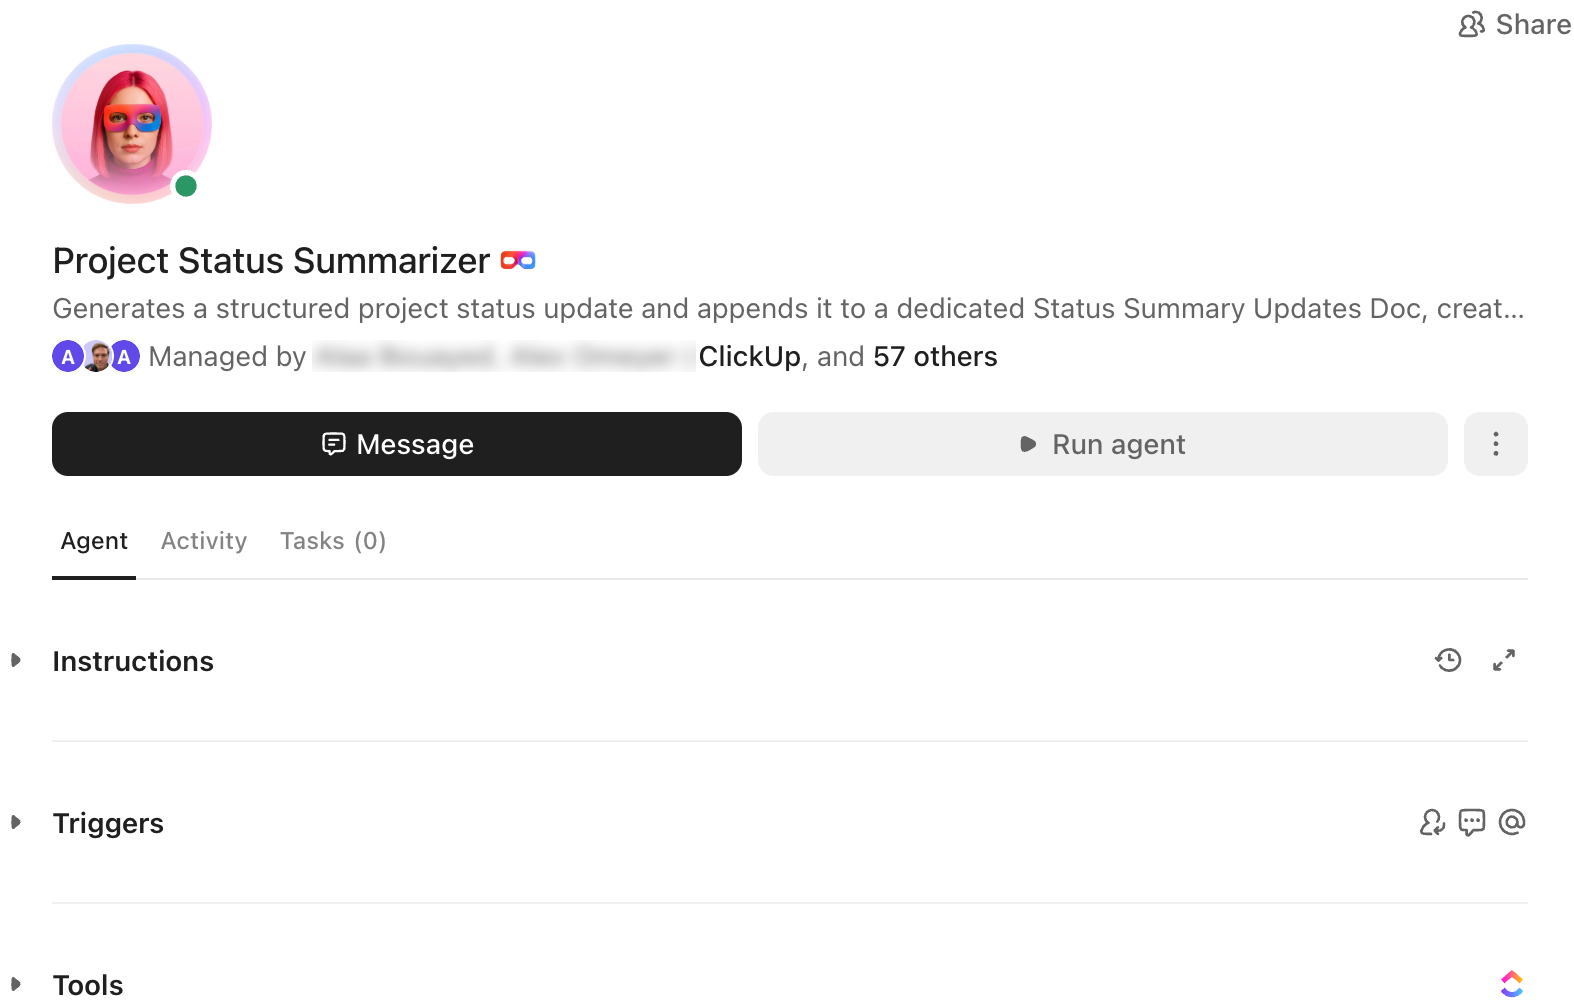
Task: Click the agent profile avatar picture
Action: click(x=131, y=123)
